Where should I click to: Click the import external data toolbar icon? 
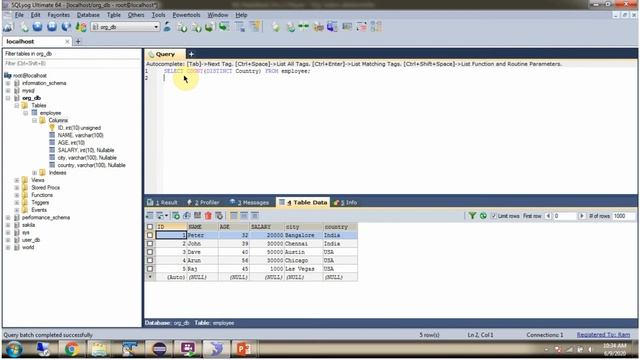click(x=182, y=27)
